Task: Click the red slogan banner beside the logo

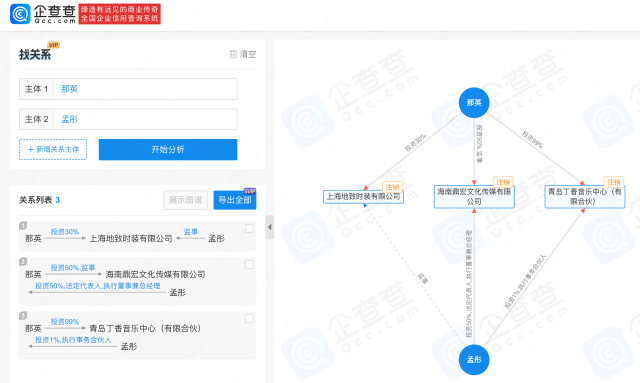Action: coord(119,14)
